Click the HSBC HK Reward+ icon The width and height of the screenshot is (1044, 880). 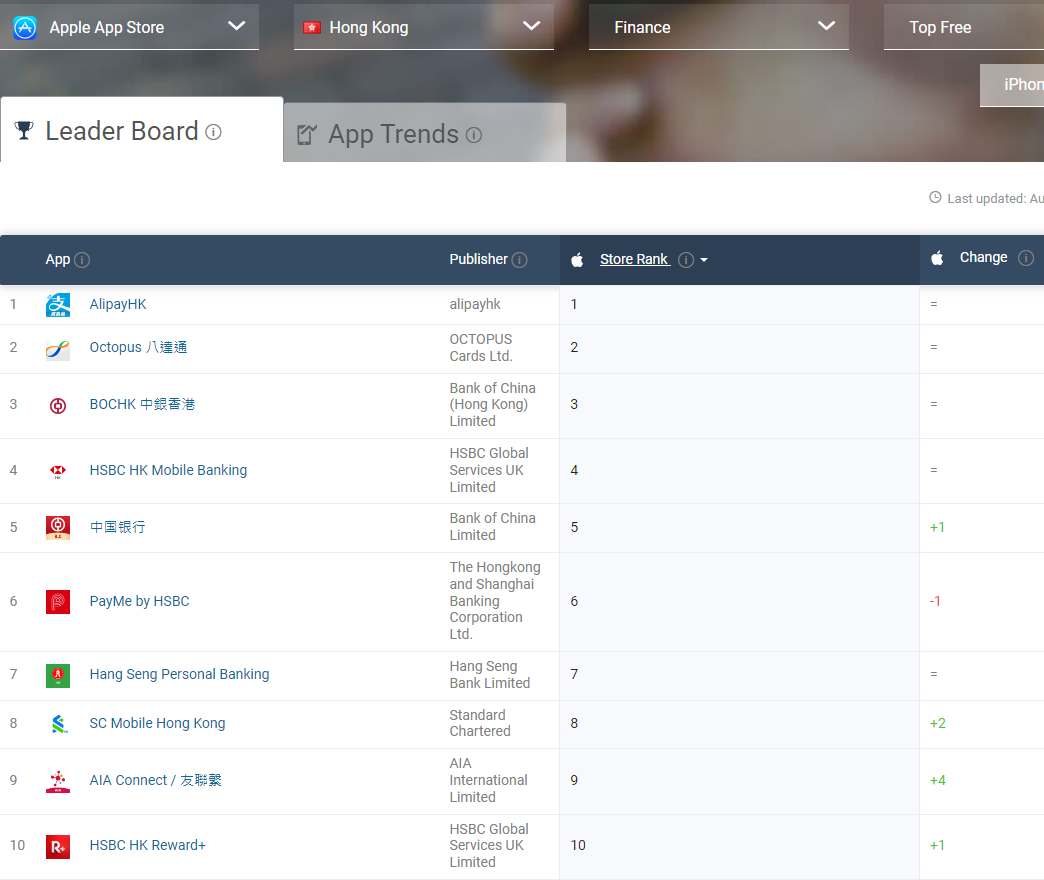[58, 847]
